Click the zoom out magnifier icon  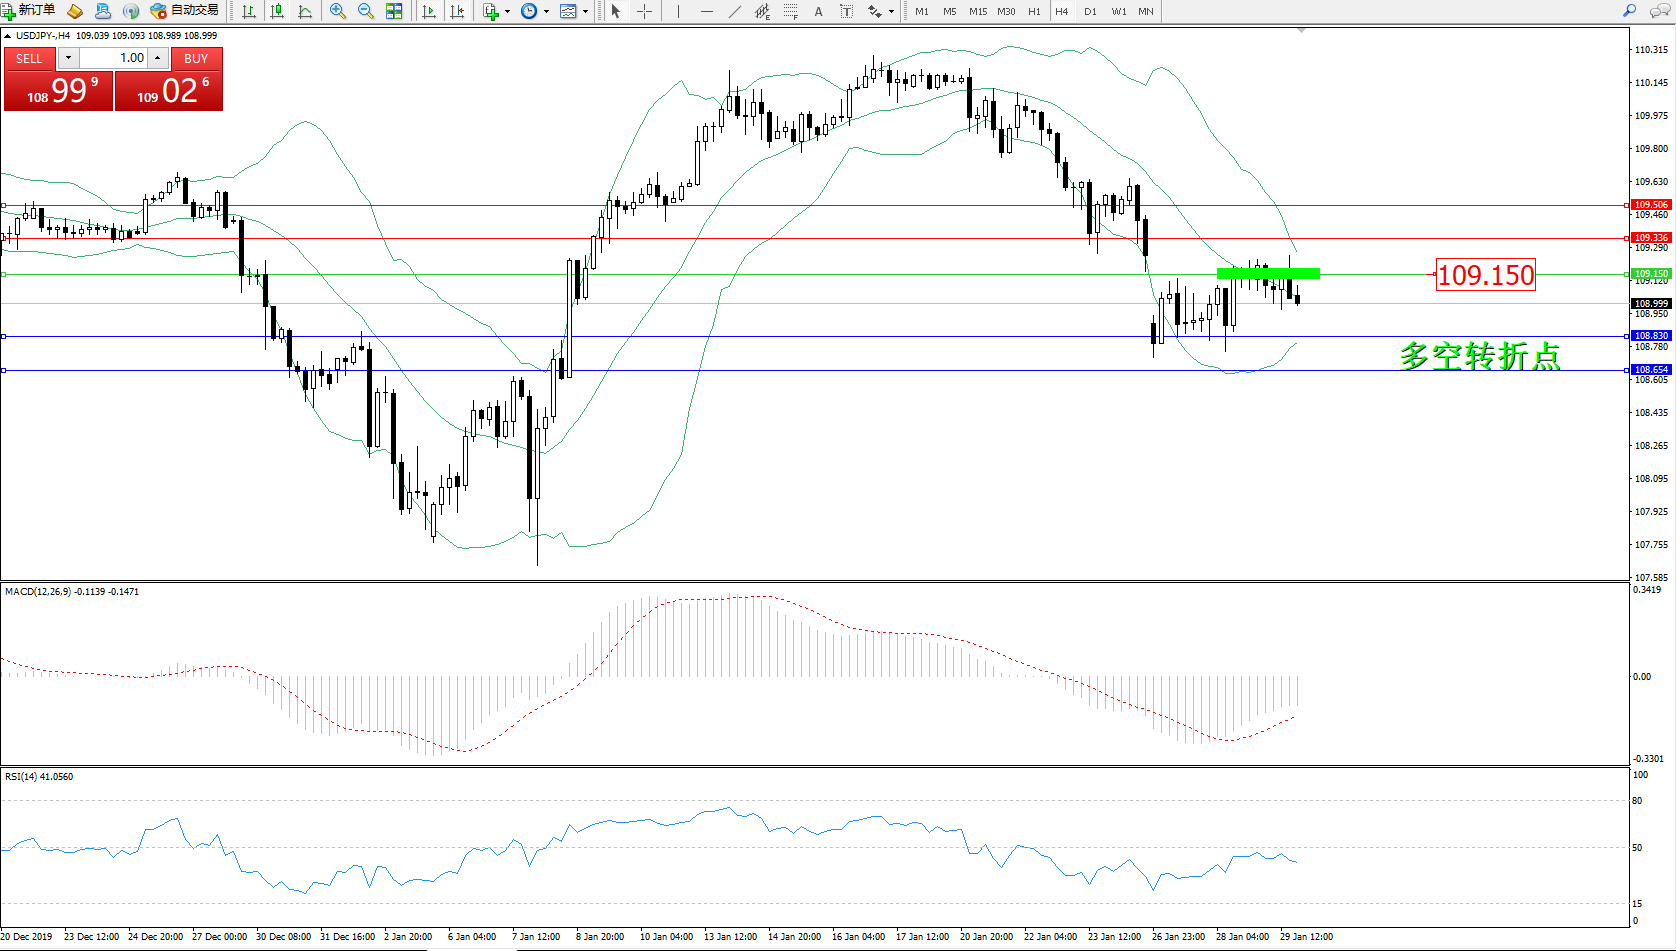[366, 11]
